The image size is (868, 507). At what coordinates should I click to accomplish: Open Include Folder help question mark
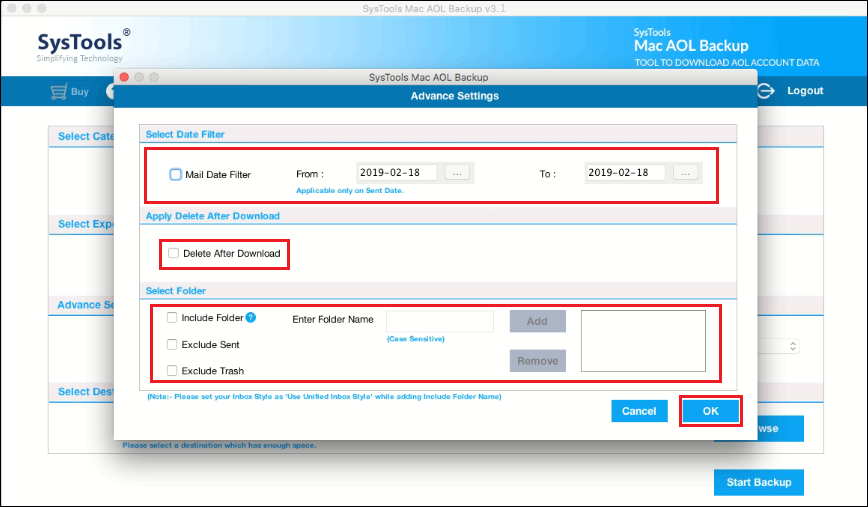pyautogui.click(x=251, y=317)
